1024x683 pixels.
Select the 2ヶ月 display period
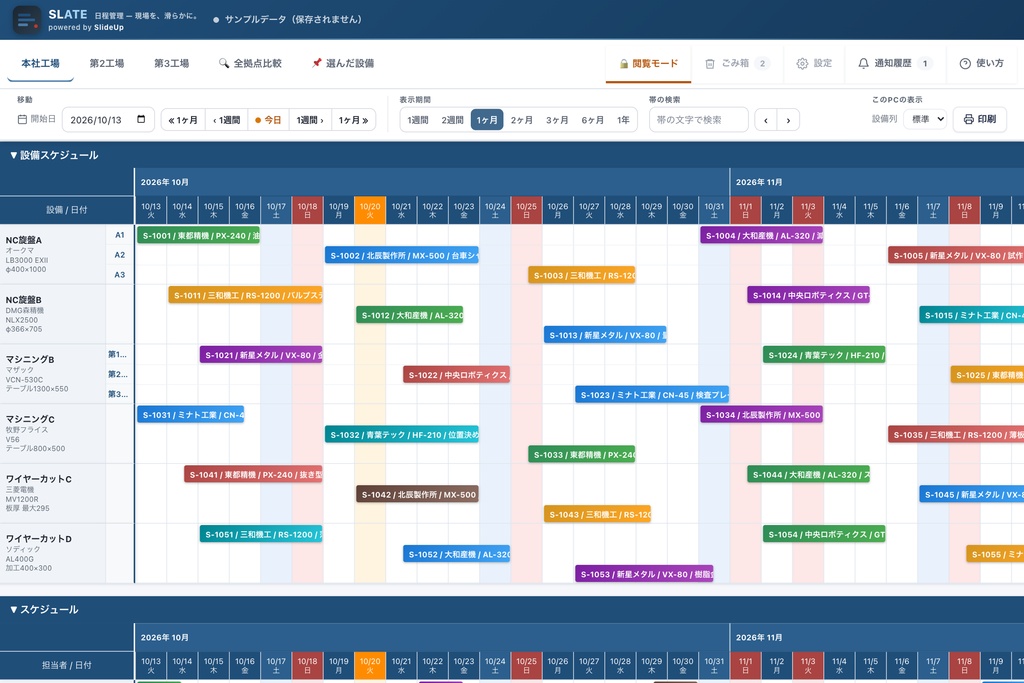tap(521, 120)
